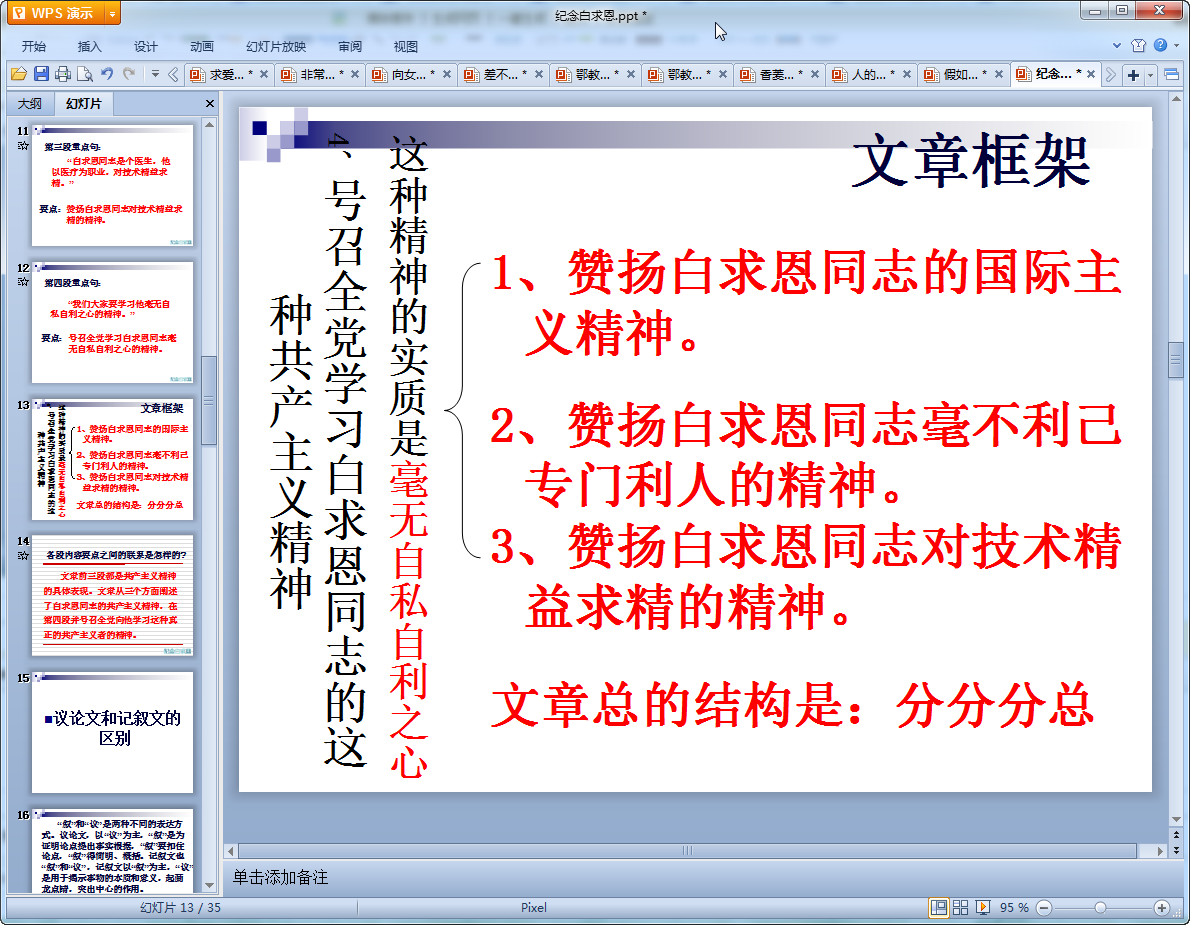Click the Open folder icon

(x=19, y=74)
